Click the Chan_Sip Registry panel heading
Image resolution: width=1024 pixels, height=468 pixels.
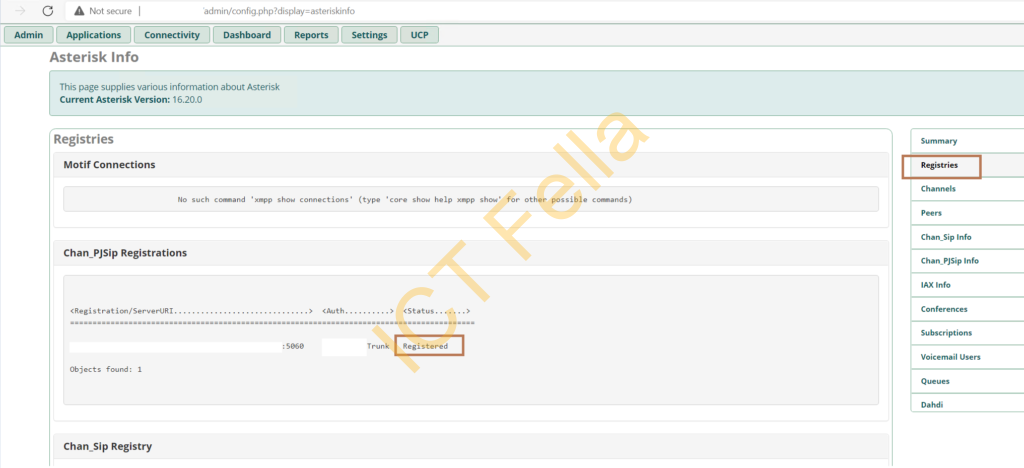click(x=108, y=446)
